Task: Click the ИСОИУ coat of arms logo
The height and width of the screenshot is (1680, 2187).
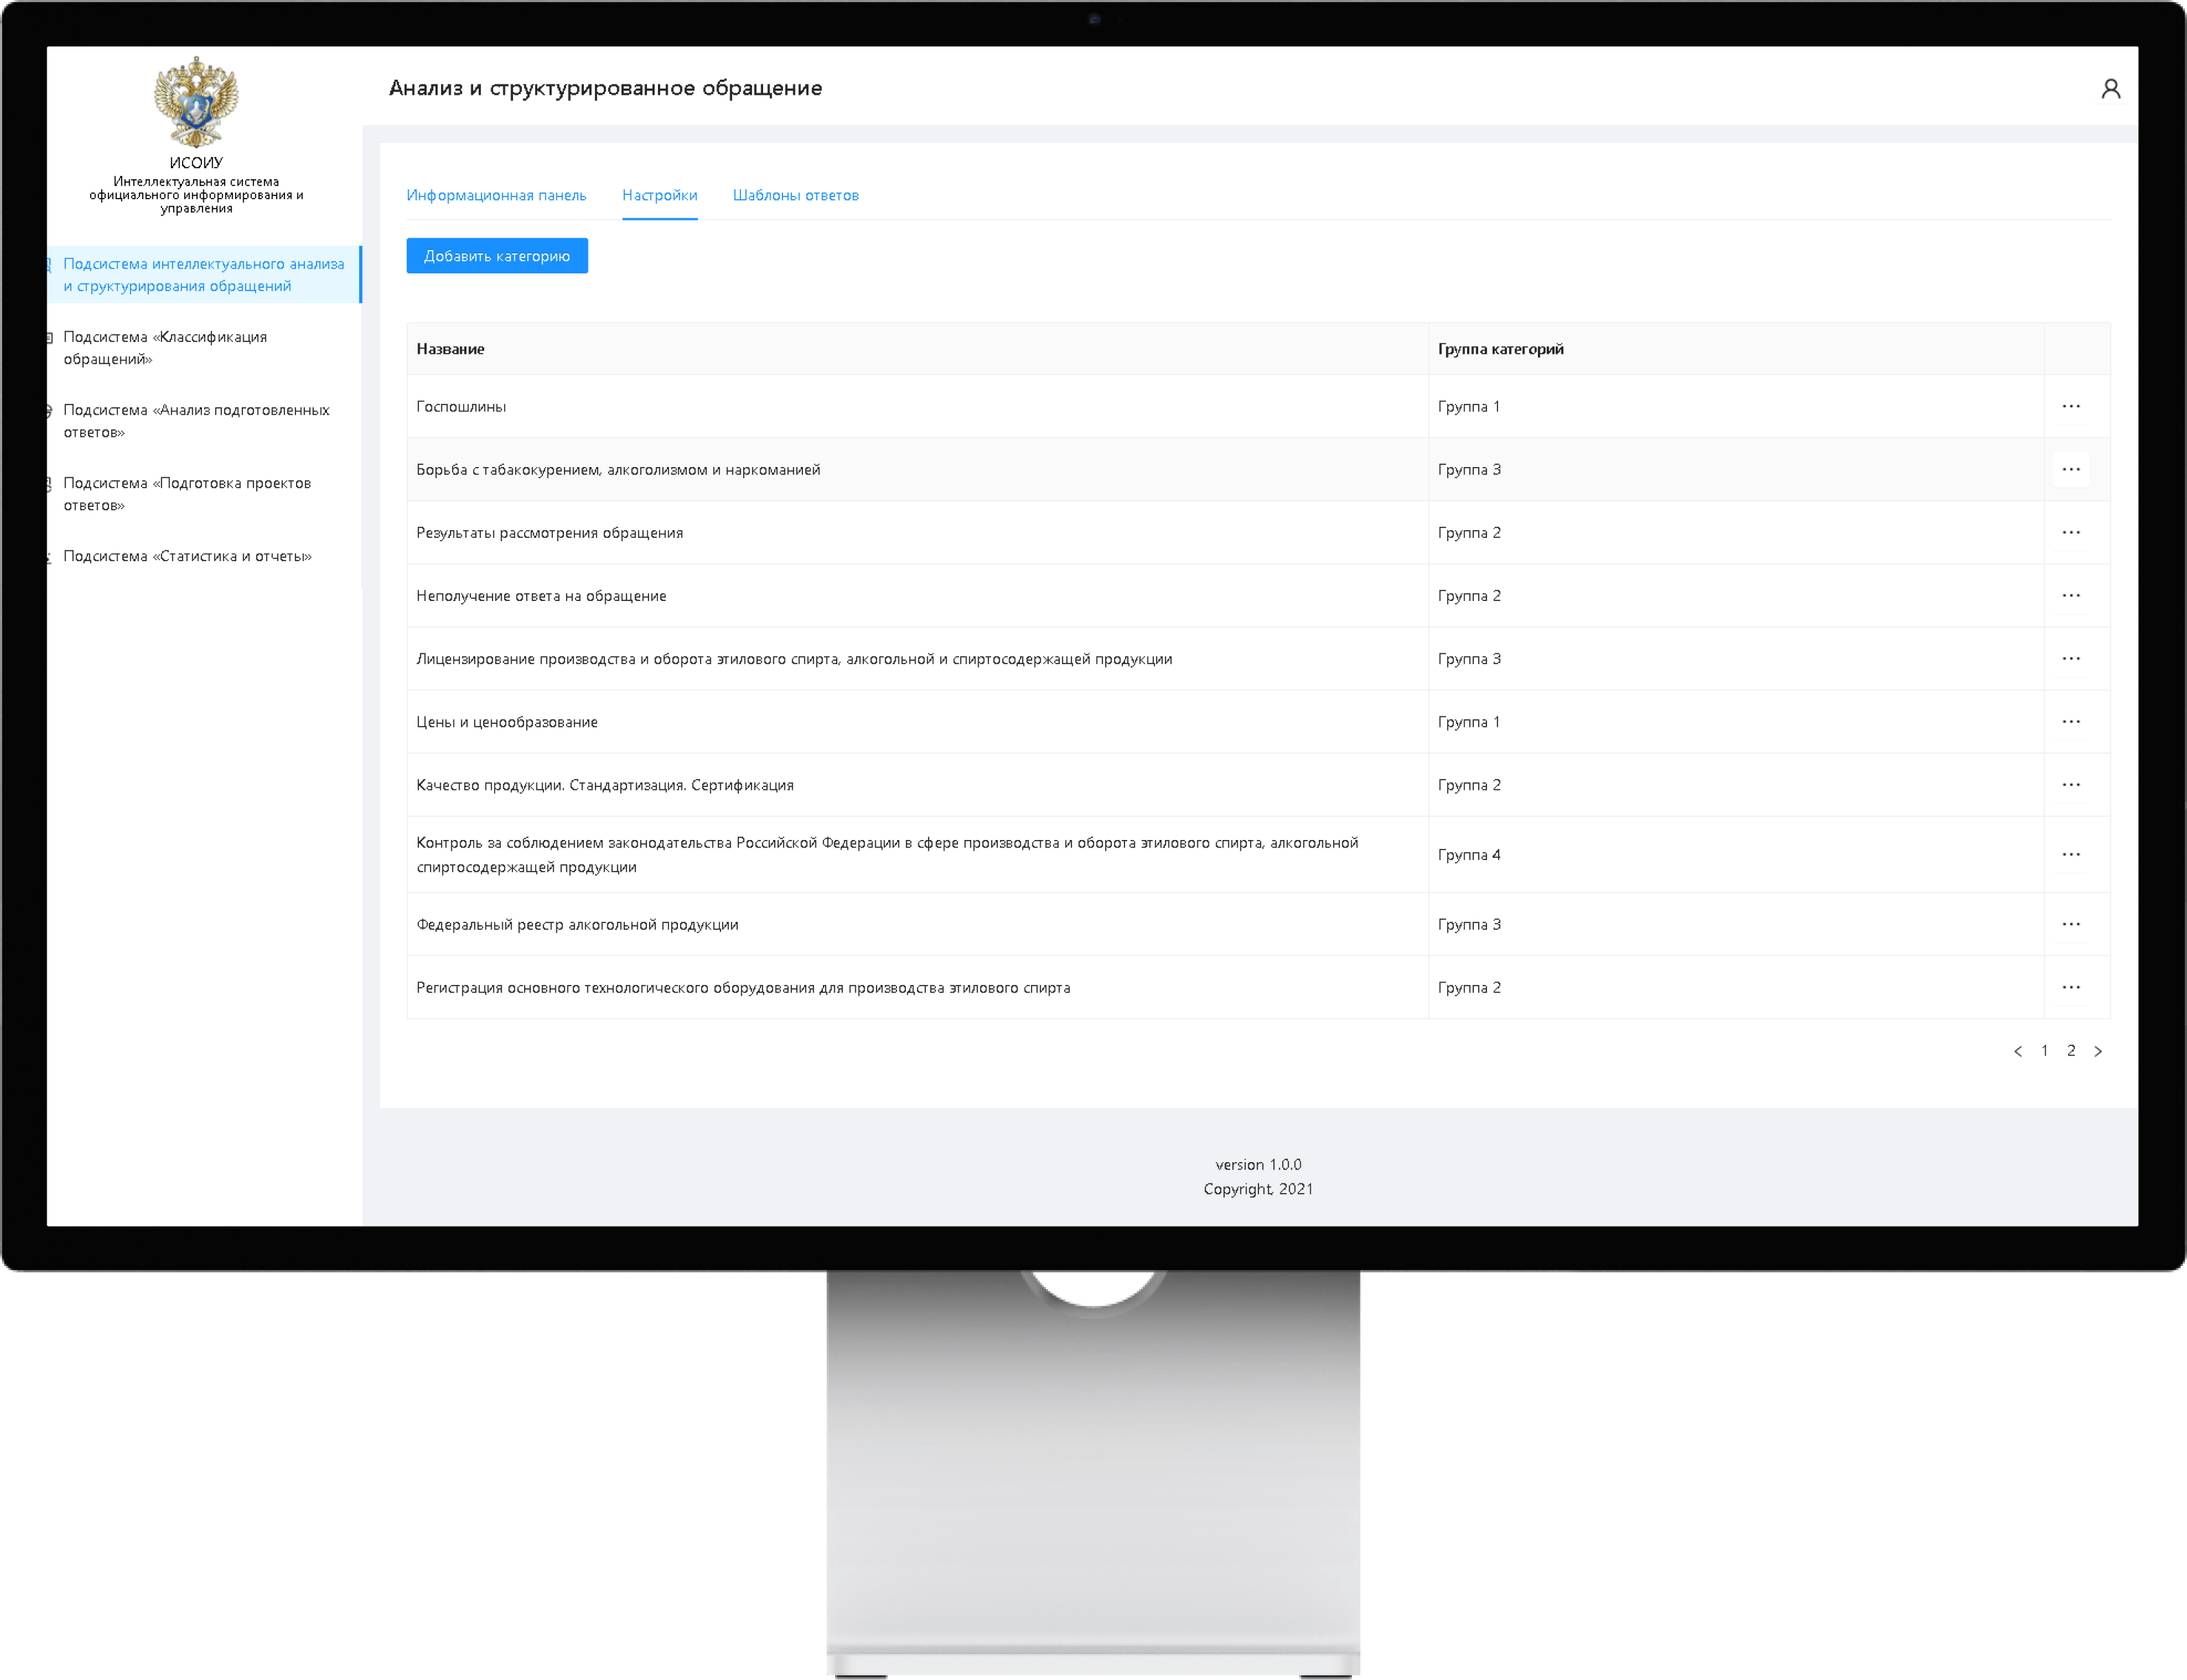Action: click(x=196, y=101)
